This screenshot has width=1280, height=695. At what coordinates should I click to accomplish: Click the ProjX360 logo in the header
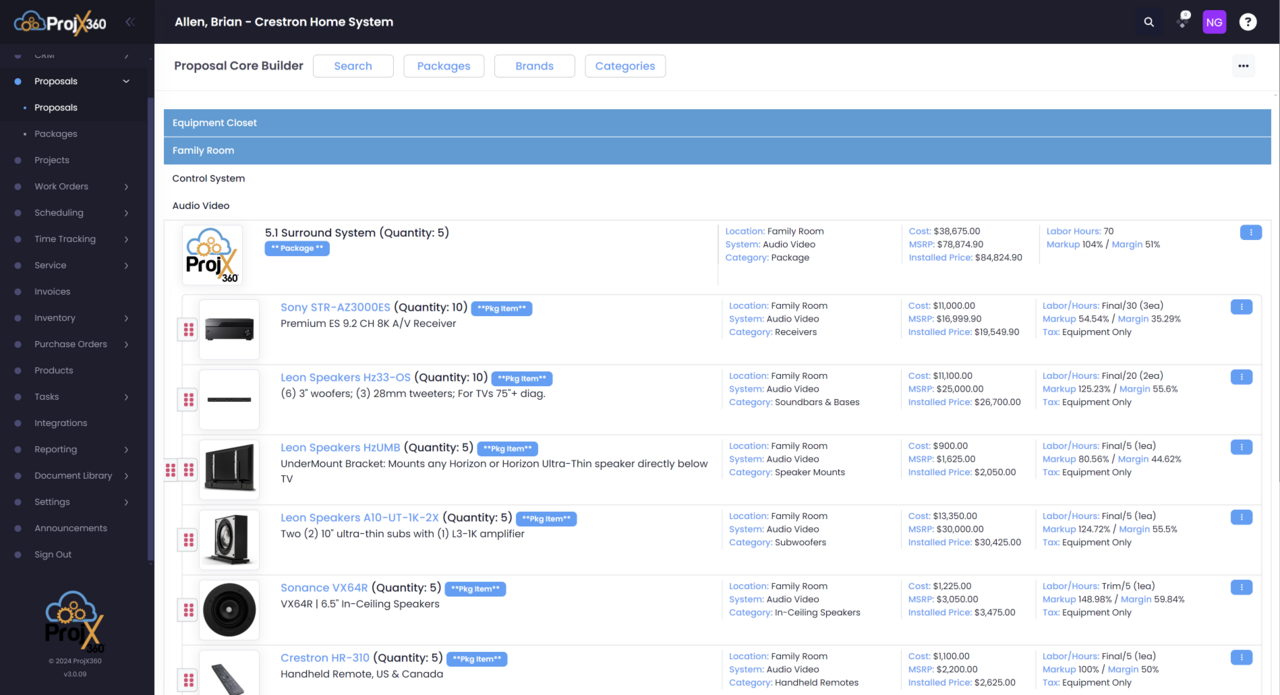(58, 21)
